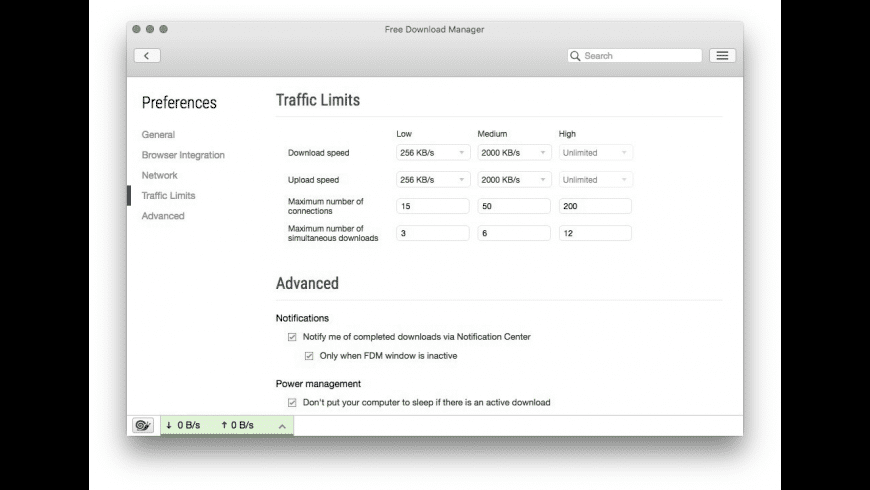
Task: Toggle Don't put computer to sleep checkbox
Action: pos(292,402)
